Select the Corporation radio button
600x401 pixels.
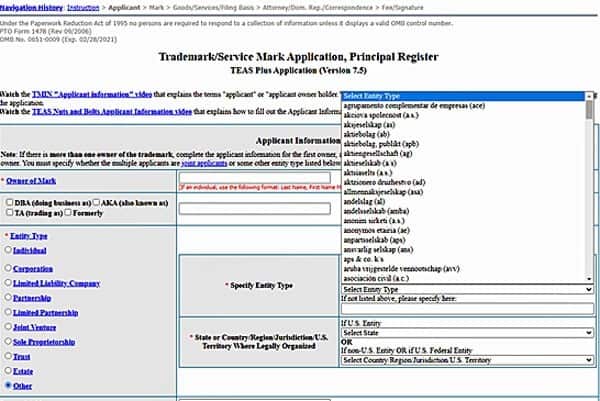click(8, 268)
